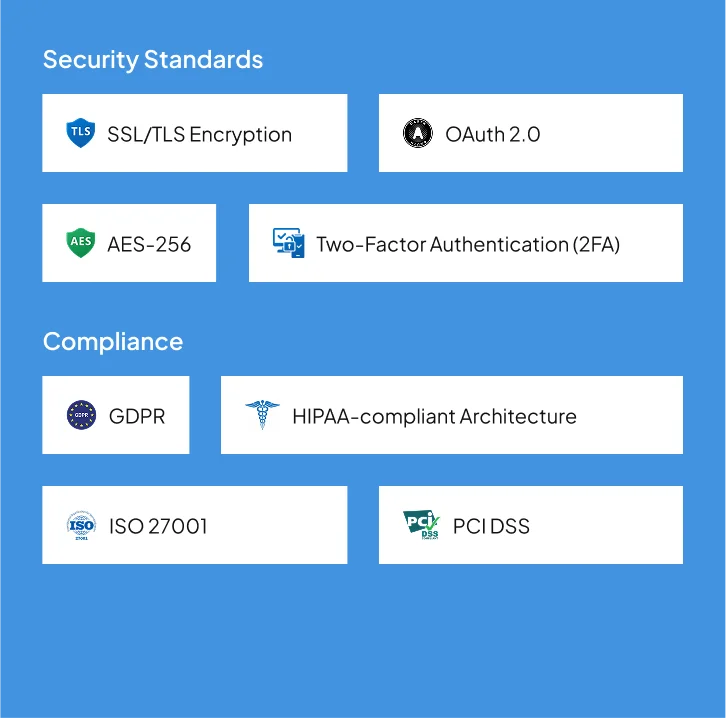This screenshot has height=718, width=726.
Task: Click the two-factor authentication devices icon
Action: (288, 243)
